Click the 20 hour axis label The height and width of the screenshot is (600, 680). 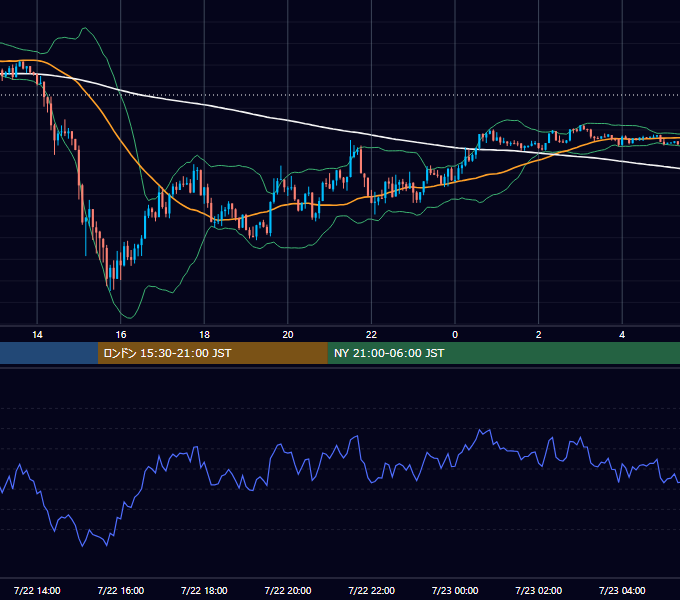pyautogui.click(x=288, y=335)
